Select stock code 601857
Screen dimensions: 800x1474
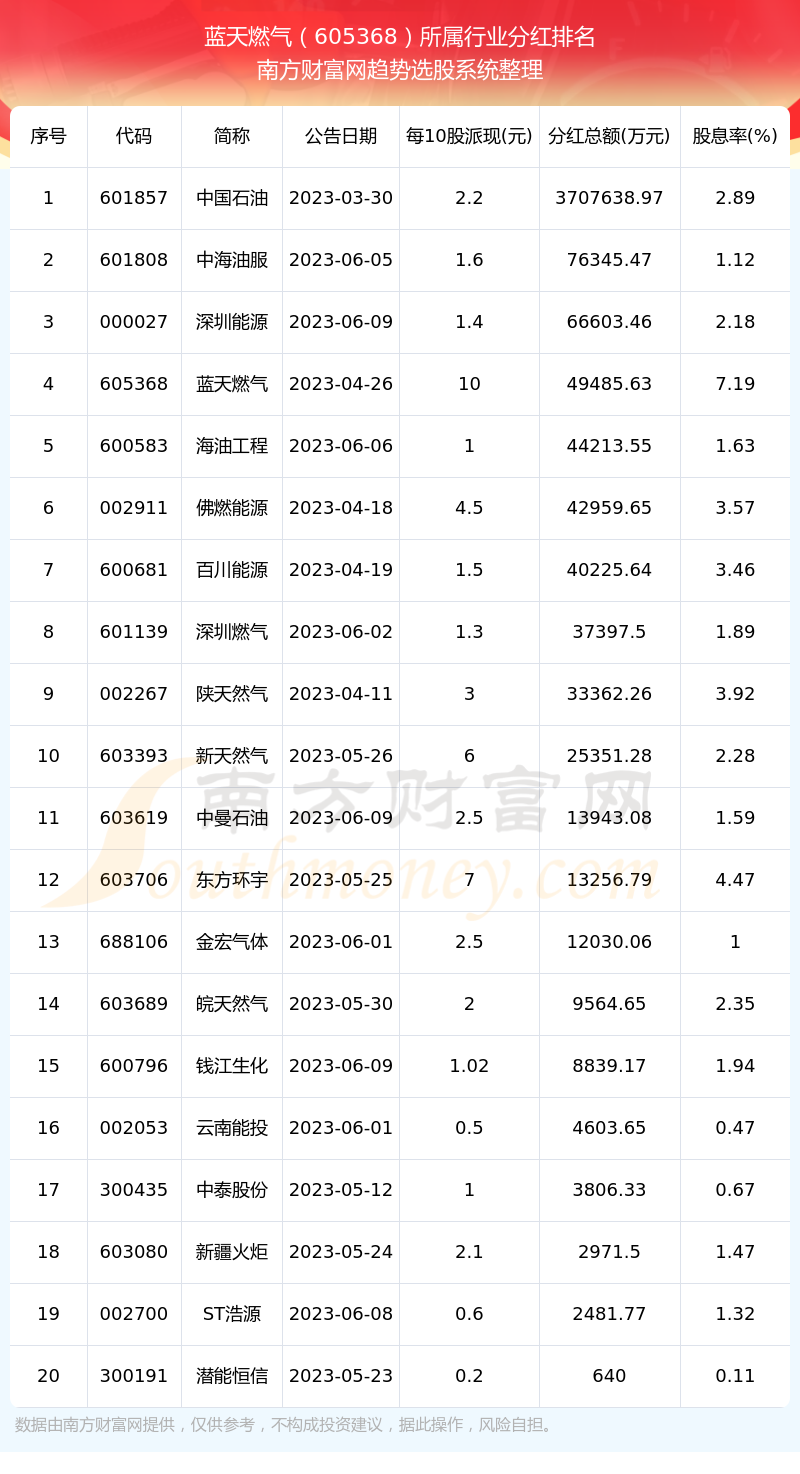(x=134, y=198)
